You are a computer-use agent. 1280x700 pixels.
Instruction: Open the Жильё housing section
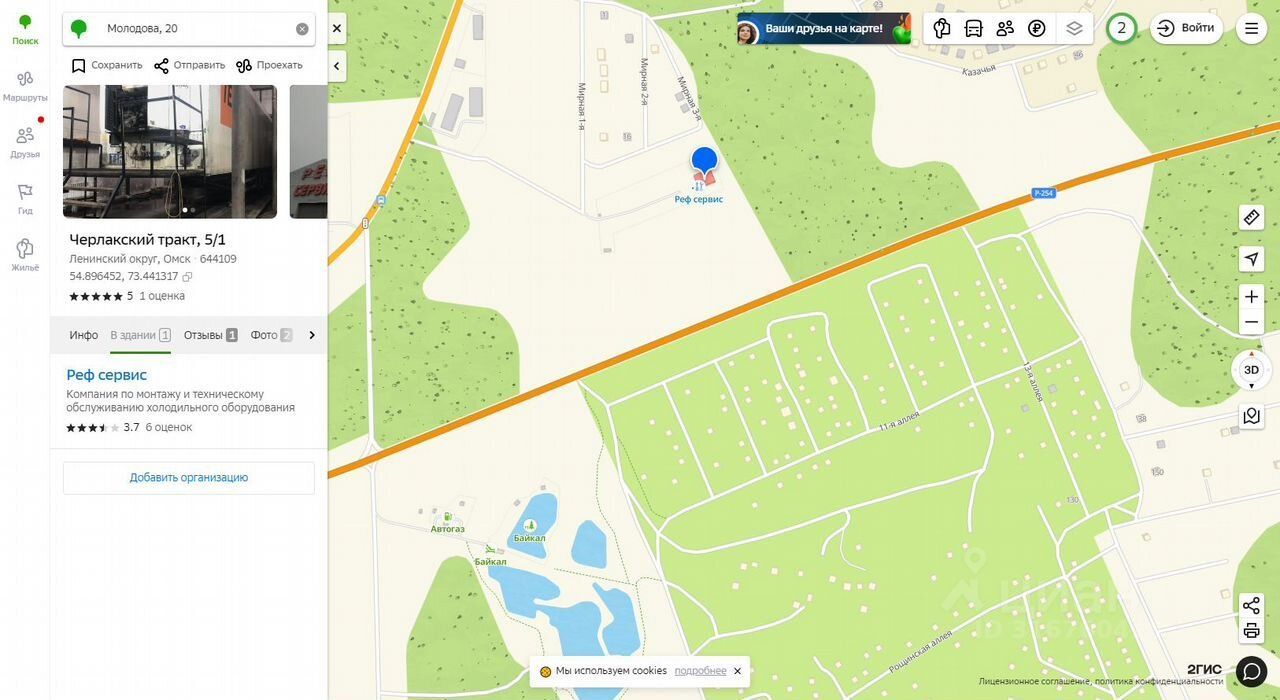[25, 255]
